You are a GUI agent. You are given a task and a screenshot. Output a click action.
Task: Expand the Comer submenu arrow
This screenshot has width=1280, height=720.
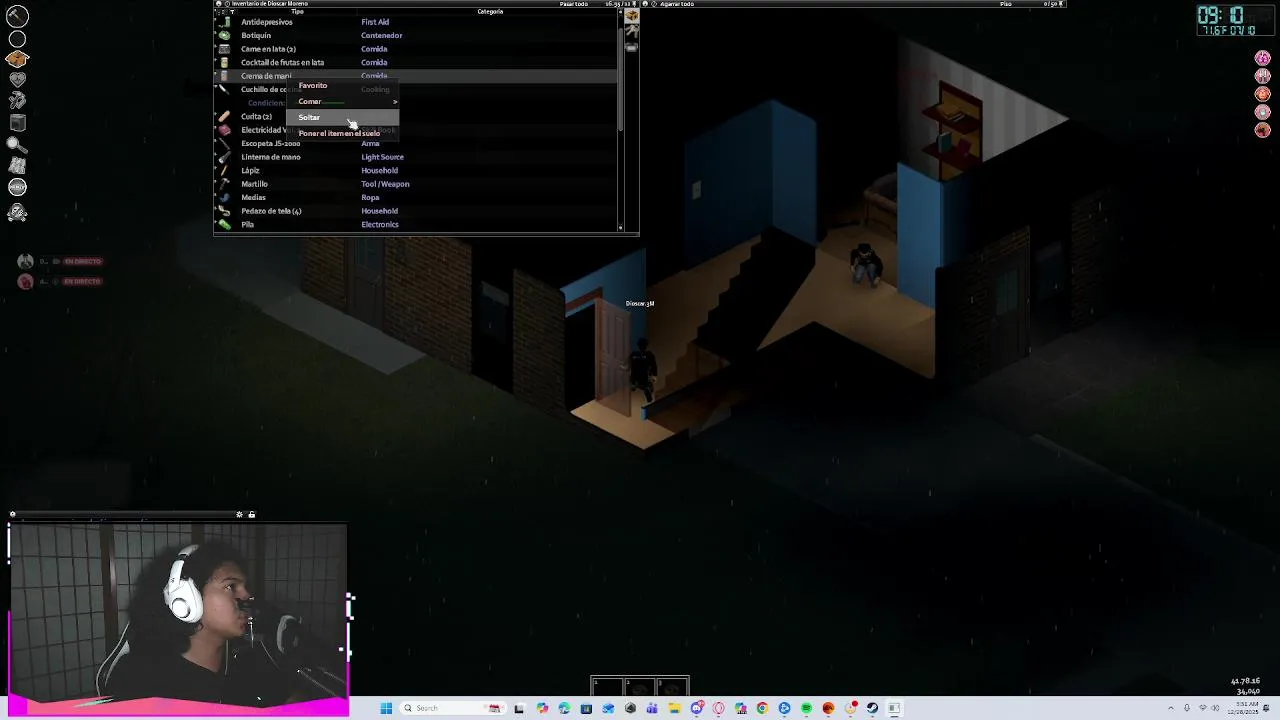point(395,102)
